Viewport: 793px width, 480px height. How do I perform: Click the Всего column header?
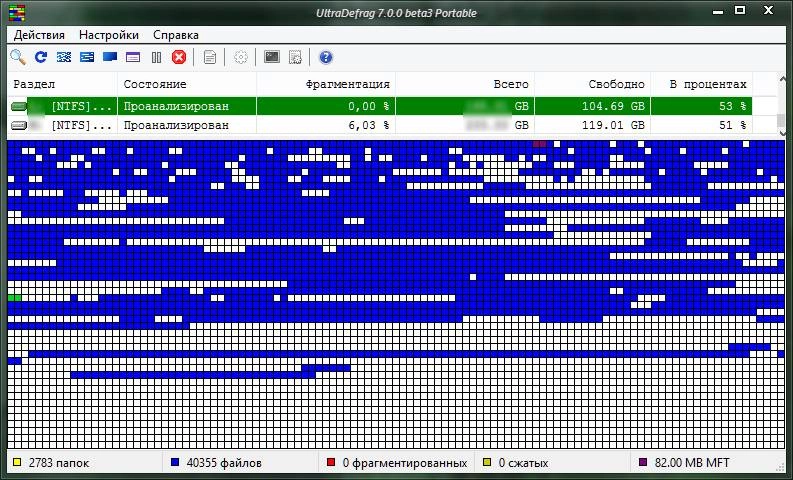click(x=465, y=84)
